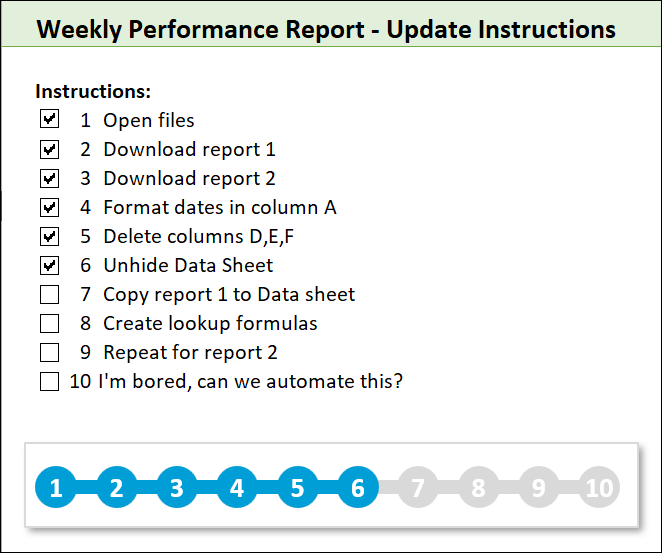Viewport: 662px width, 553px height.
Task: Uncheck the 'Unhide Data Sheet' checkbox
Action: pyautogui.click(x=49, y=266)
